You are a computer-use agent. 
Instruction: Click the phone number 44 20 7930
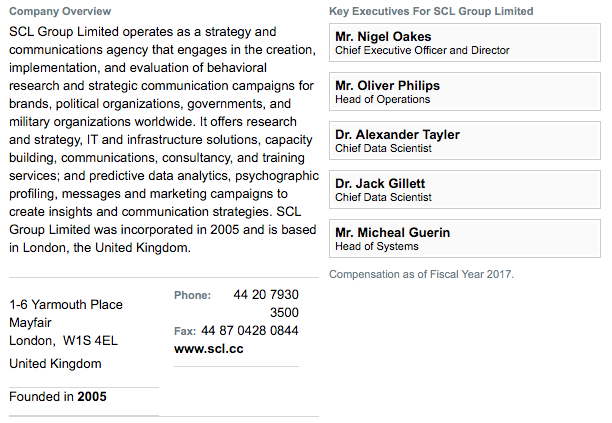(266, 295)
